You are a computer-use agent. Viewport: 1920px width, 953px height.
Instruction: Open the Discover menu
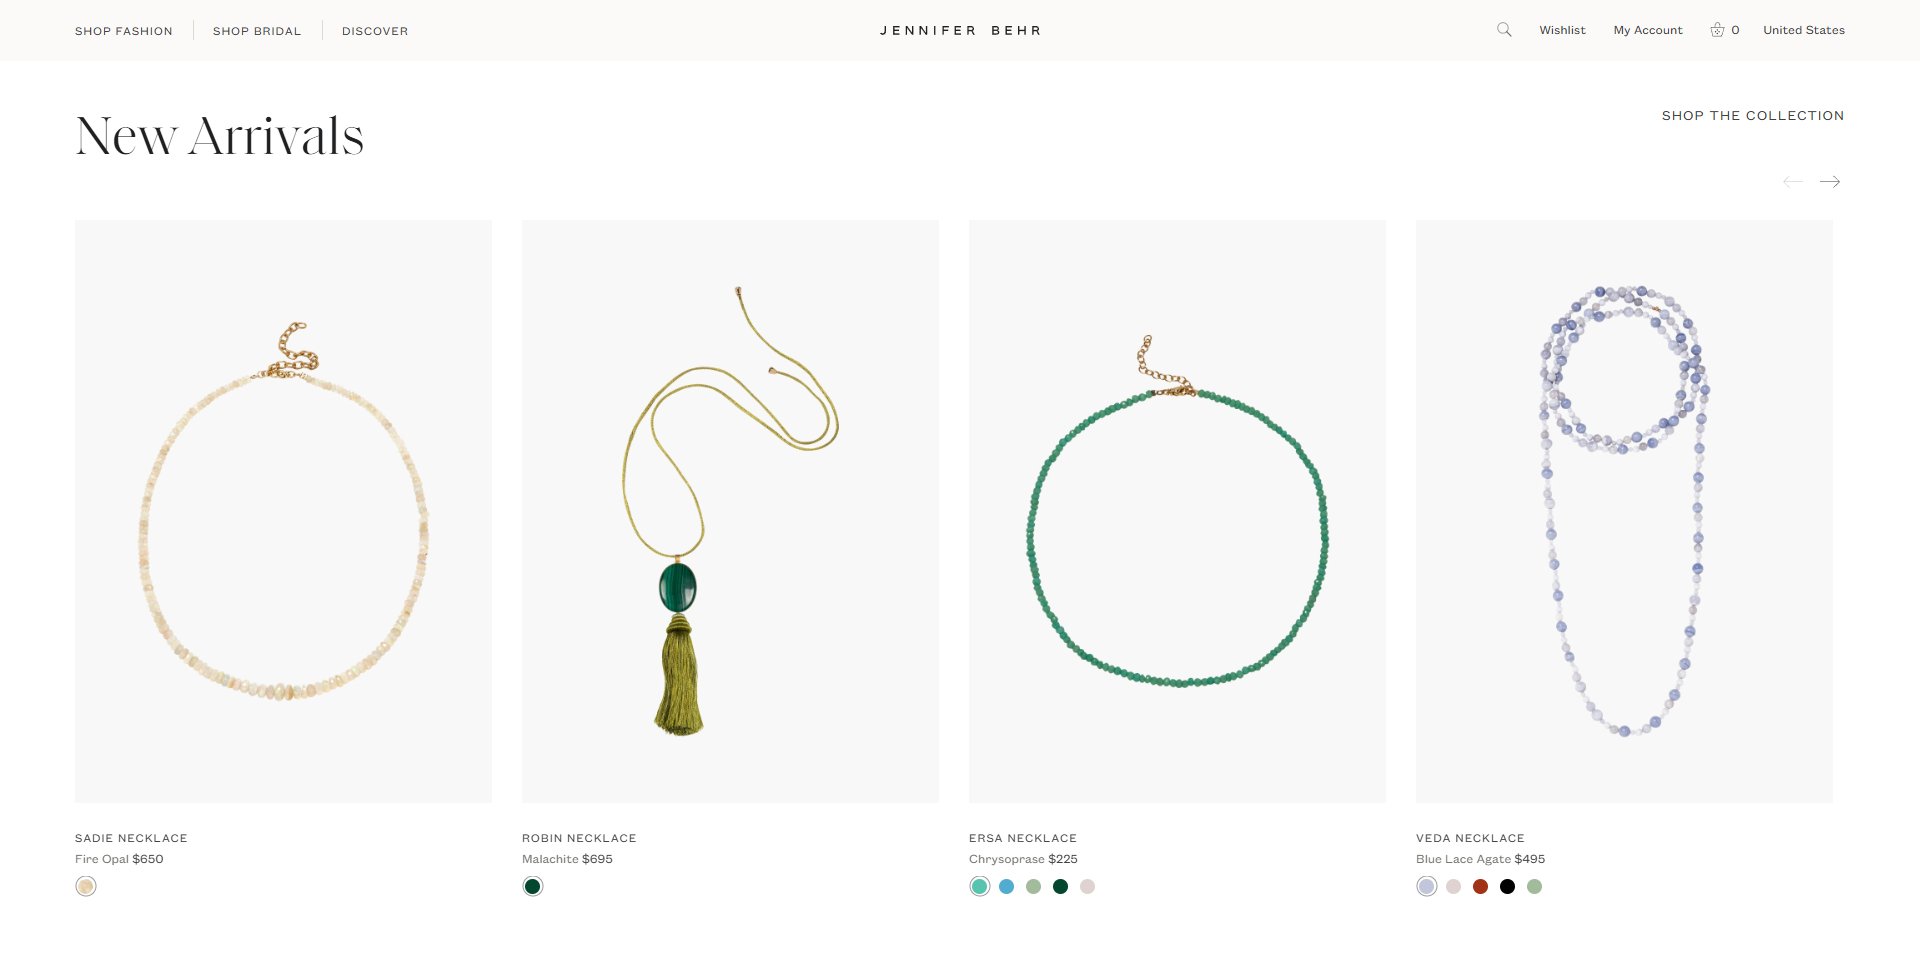point(375,31)
